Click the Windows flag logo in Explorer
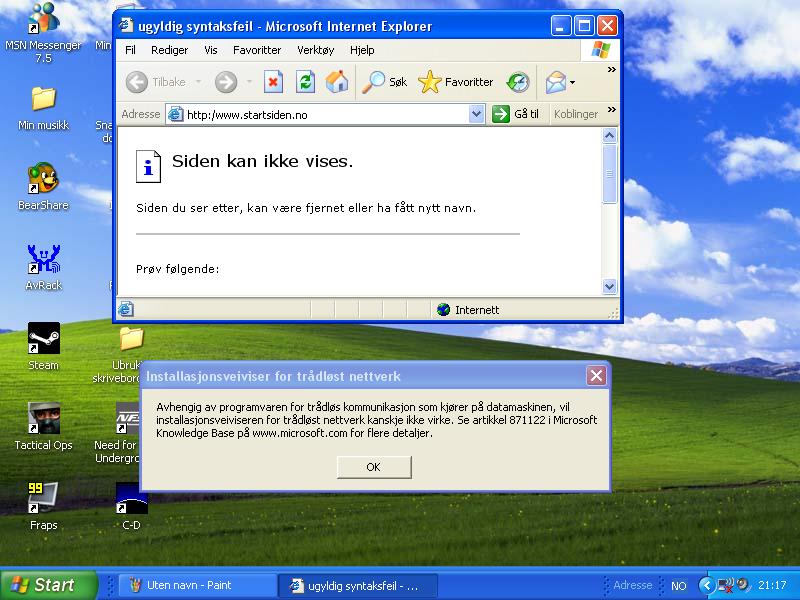 601,50
